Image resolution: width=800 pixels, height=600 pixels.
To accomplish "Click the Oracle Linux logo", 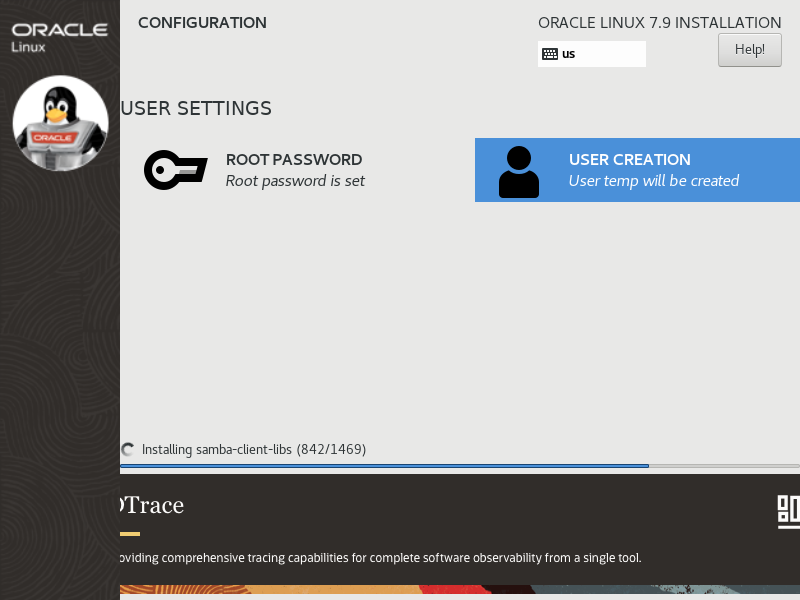I will tap(59, 37).
